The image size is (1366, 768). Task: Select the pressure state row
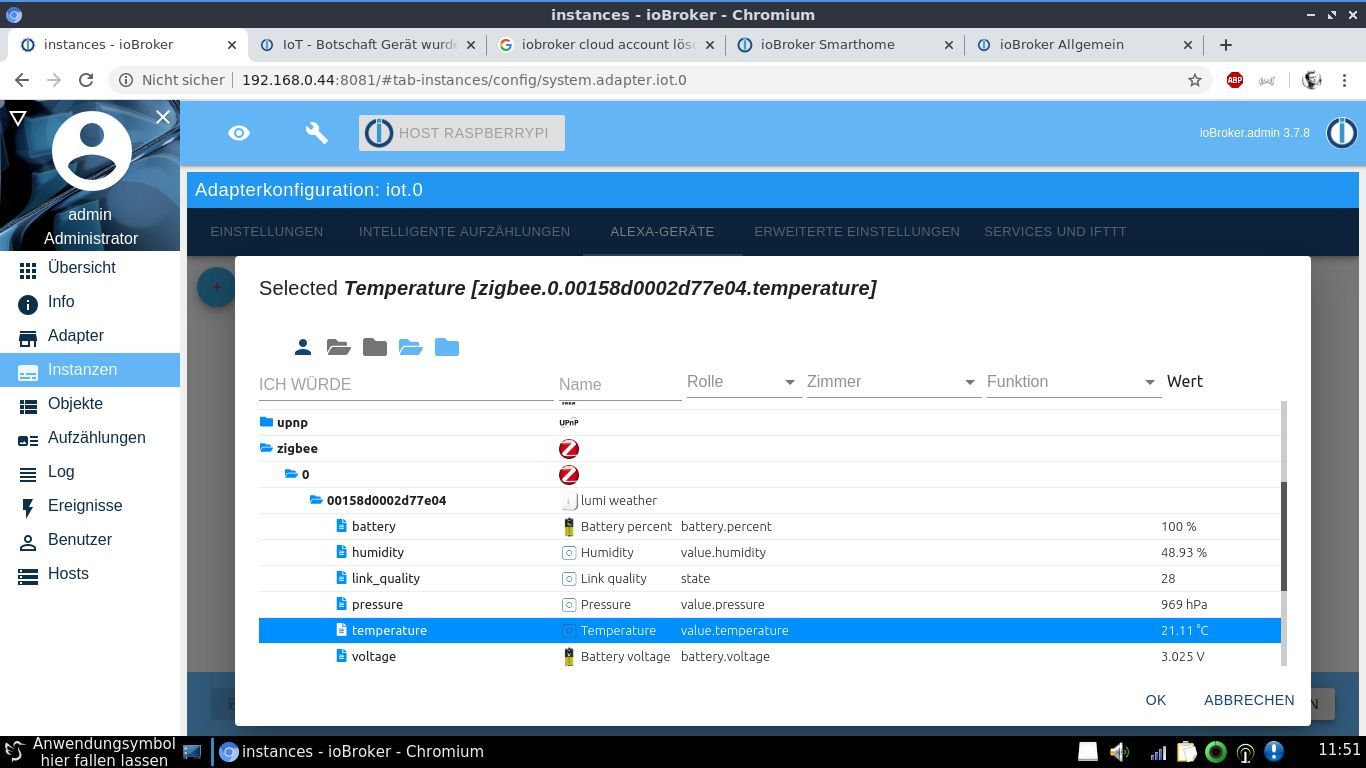pos(770,604)
